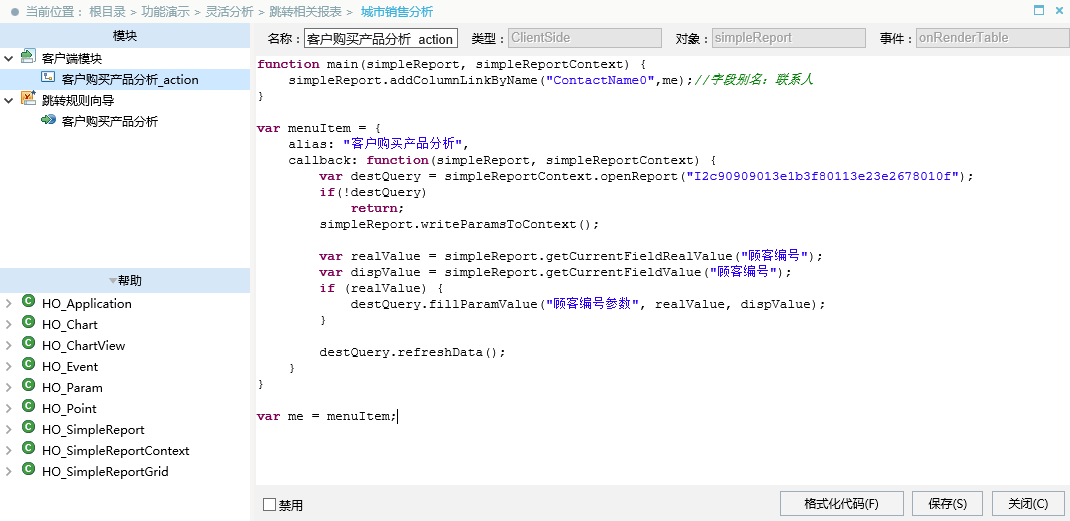Expand the HO_SimpleReportGrid help node
The image size is (1070, 521).
pos(8,473)
